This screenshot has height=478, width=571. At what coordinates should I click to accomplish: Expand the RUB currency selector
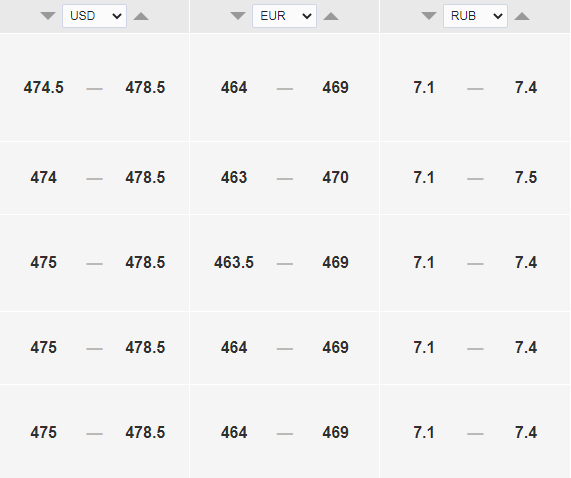click(x=475, y=16)
